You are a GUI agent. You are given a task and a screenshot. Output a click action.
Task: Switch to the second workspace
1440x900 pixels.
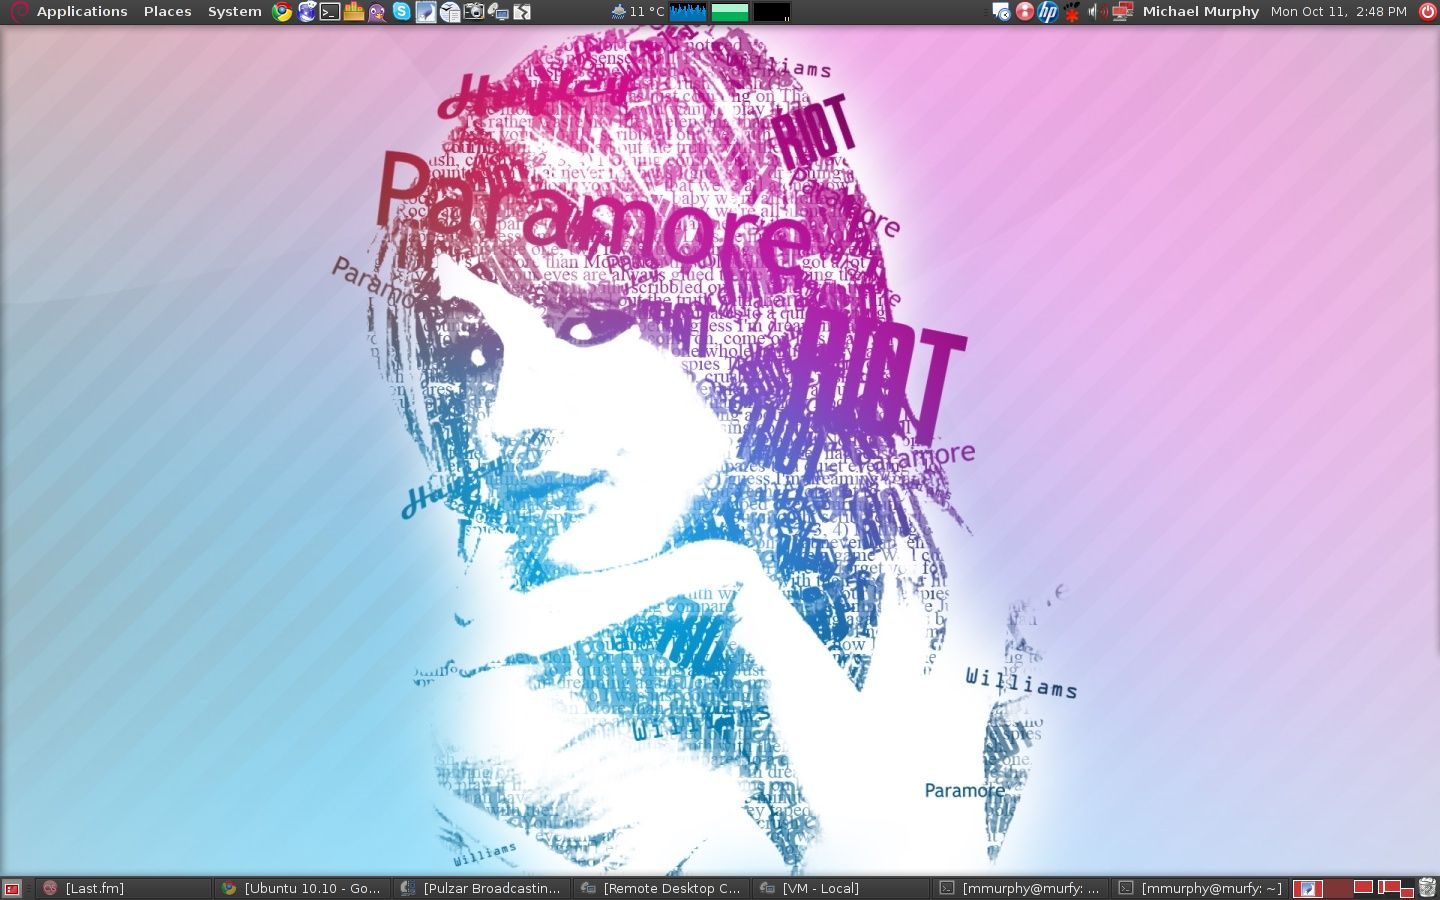(x=1339, y=888)
